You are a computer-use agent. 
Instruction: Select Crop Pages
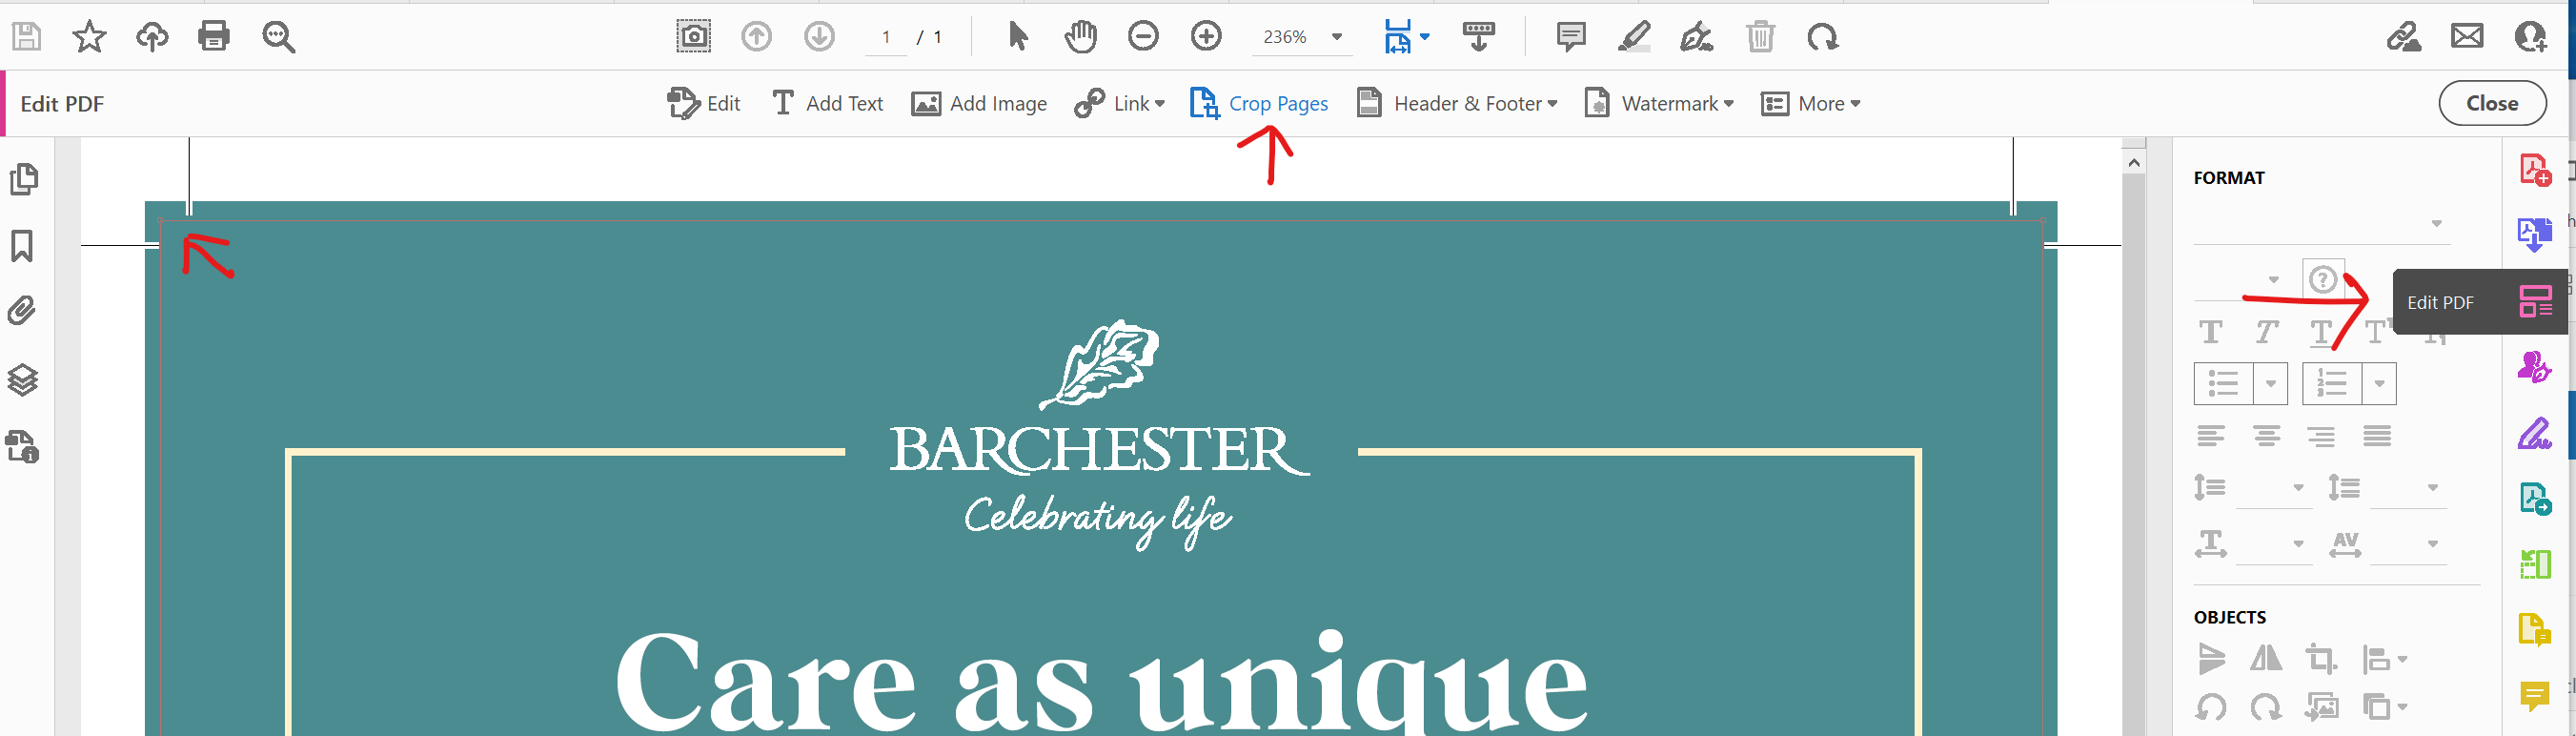[1259, 103]
